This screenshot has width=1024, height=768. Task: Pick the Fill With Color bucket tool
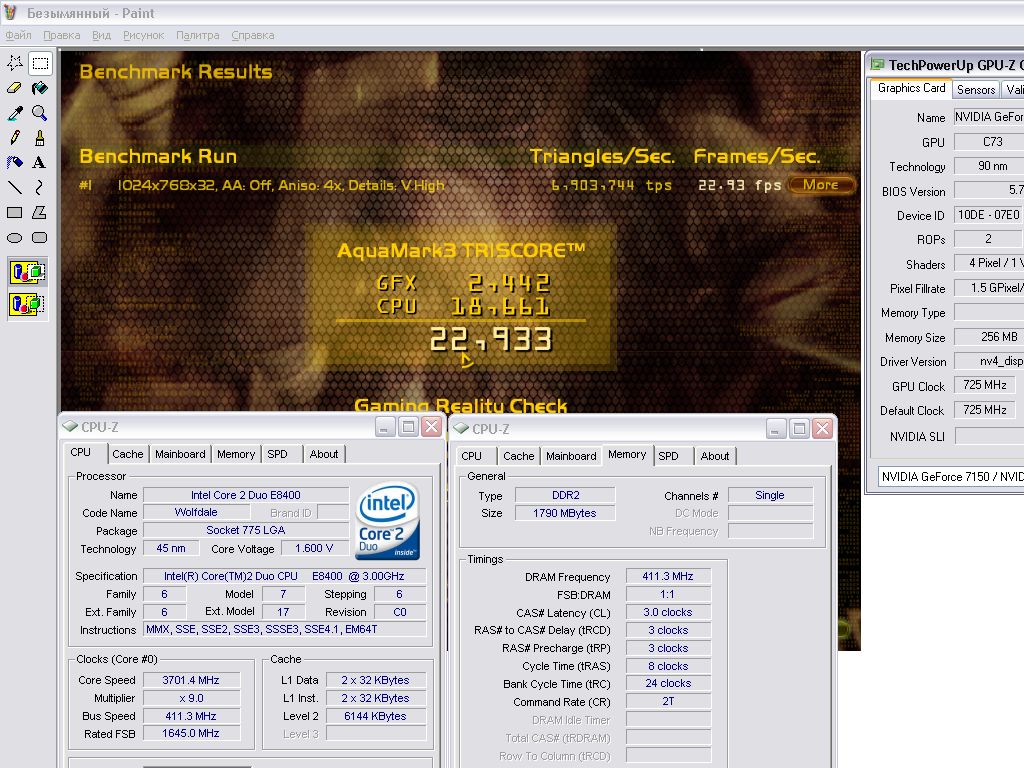pyautogui.click(x=40, y=88)
